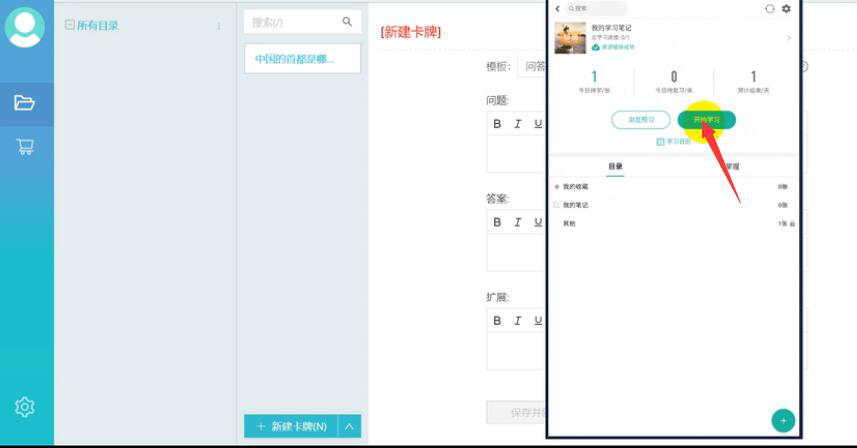Focus the phone app search box

596,9
